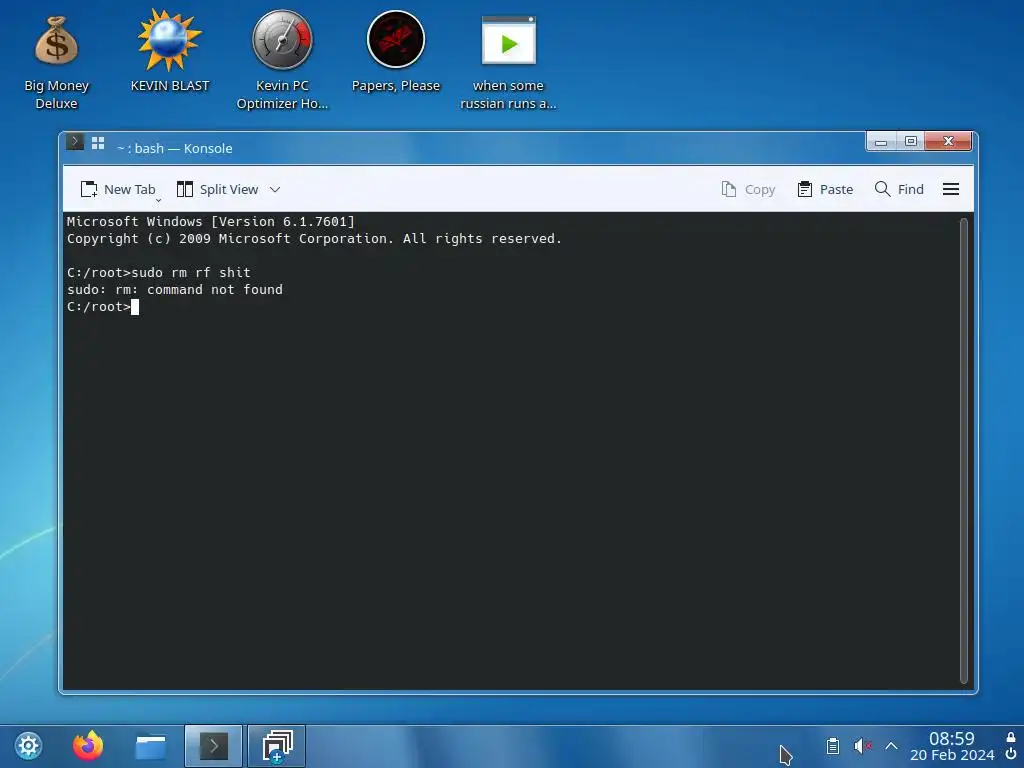This screenshot has height=768, width=1024.
Task: Click the "C:/root>sudo rm rf shit" line
Action: [x=159, y=272]
